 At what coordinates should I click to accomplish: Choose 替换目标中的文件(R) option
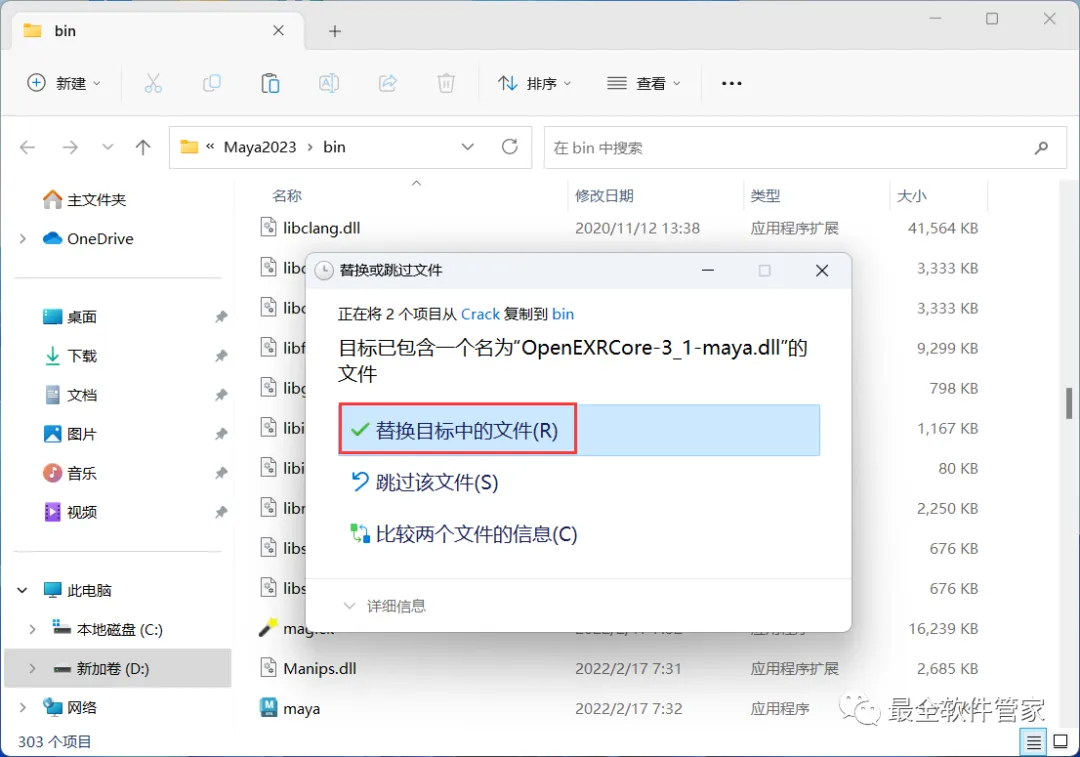[579, 431]
